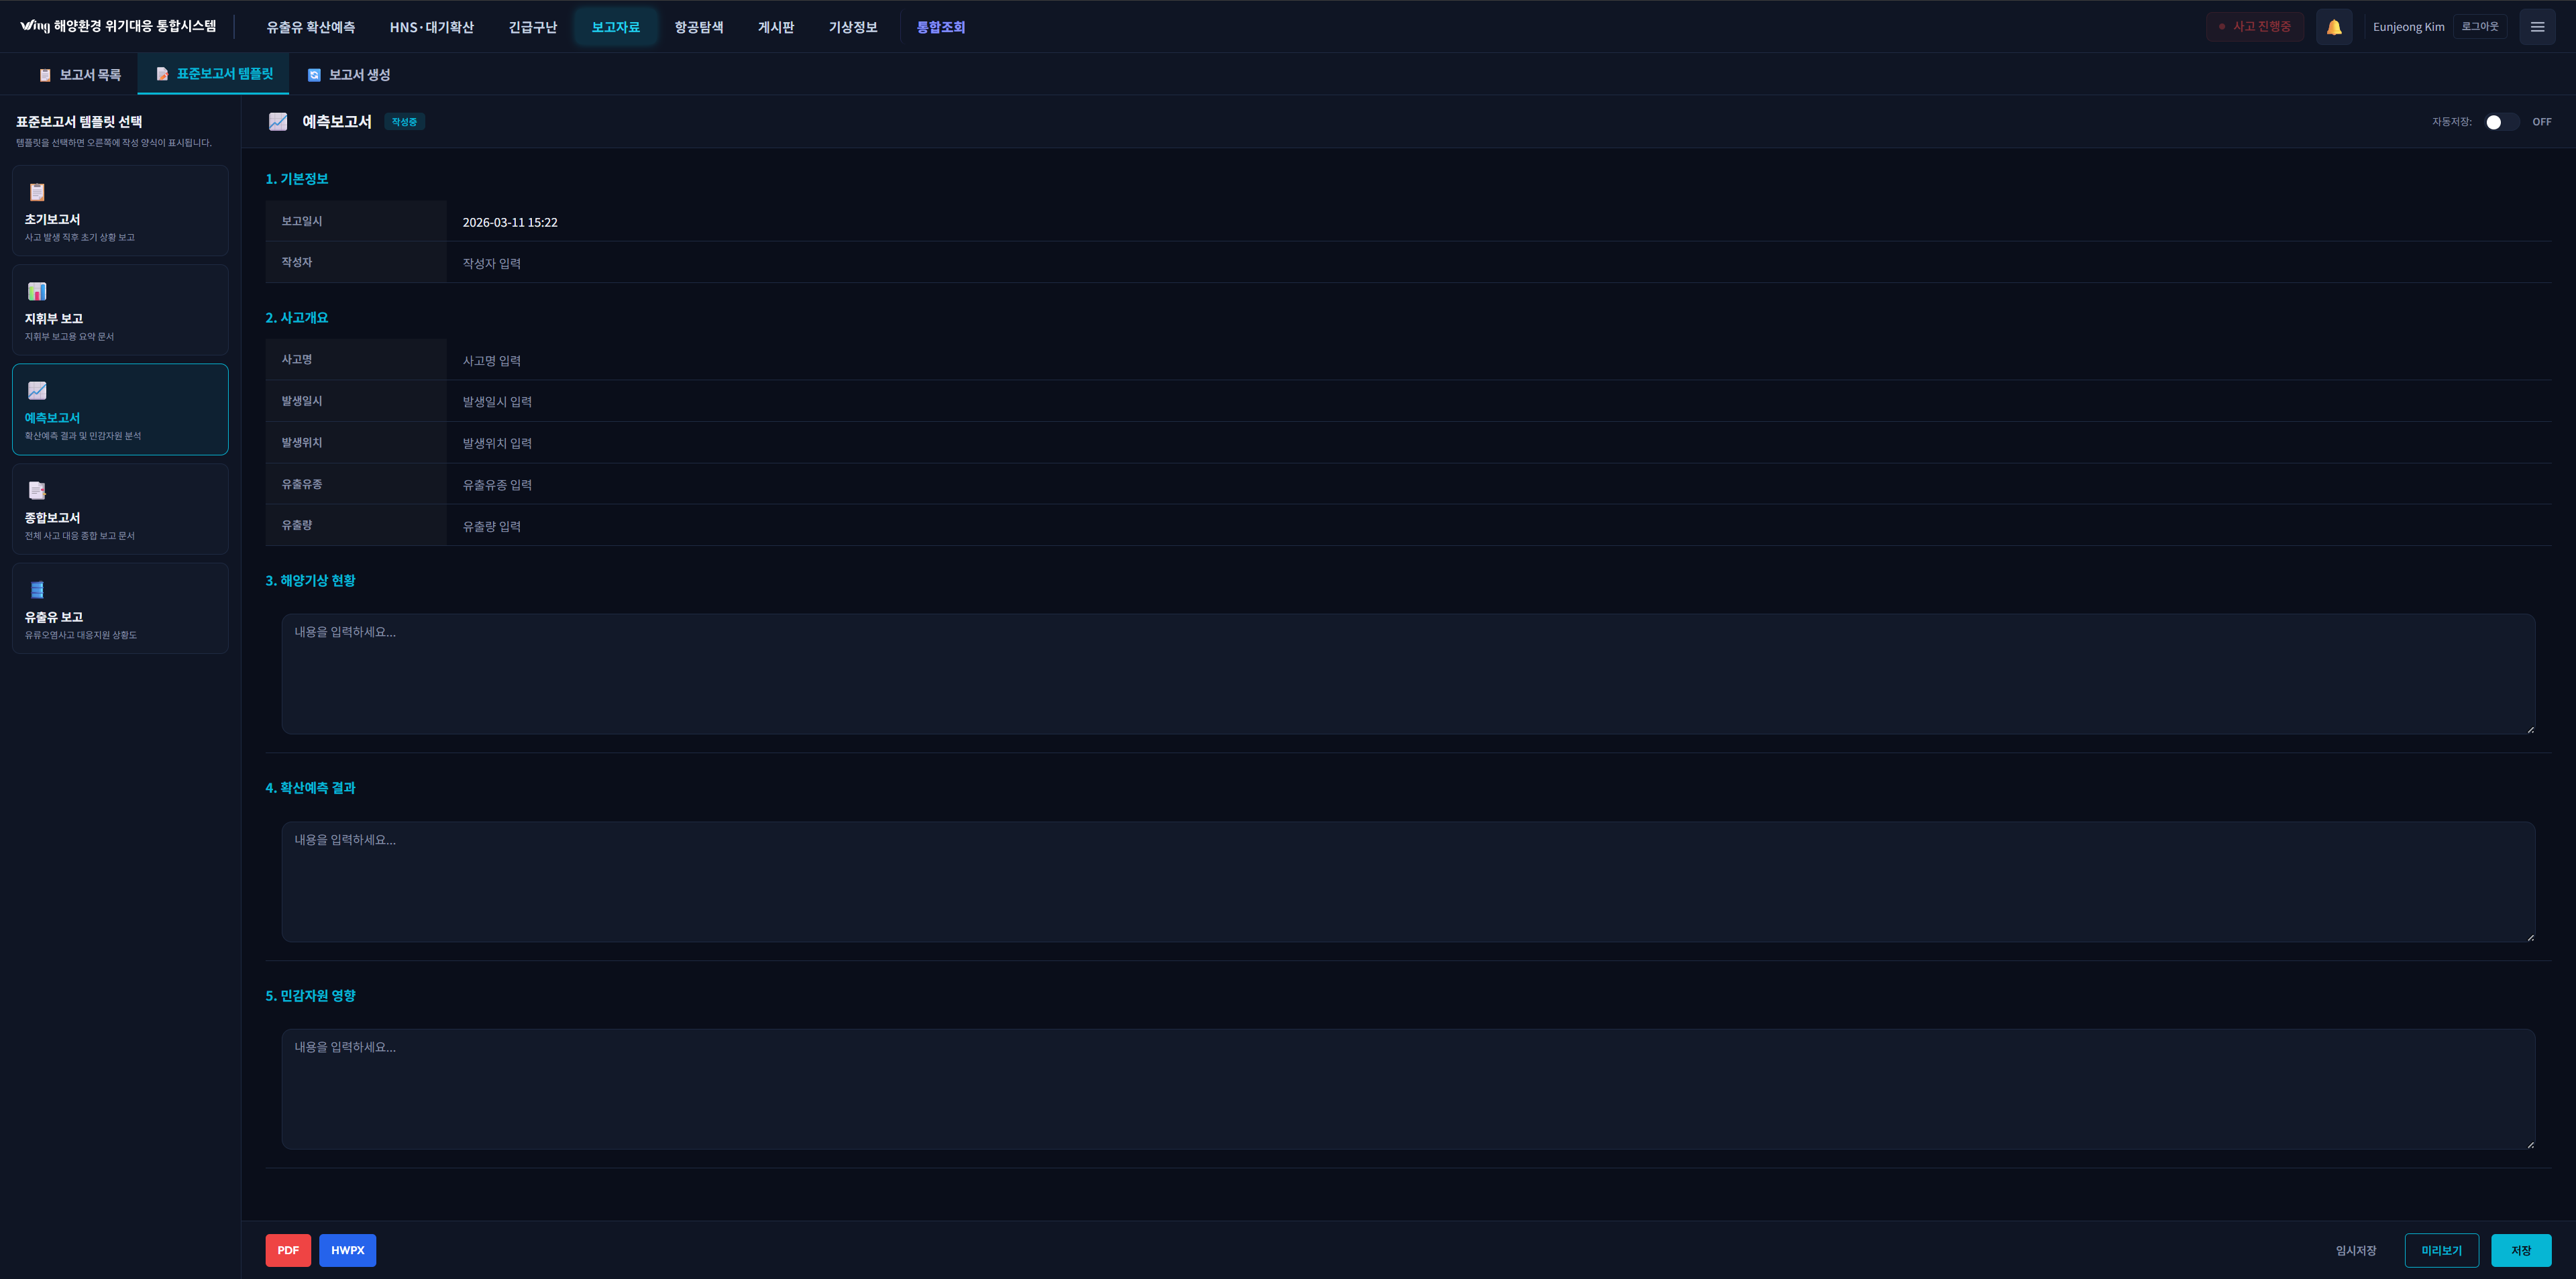The width and height of the screenshot is (2576, 1279).
Task: Open the 보고서 목록 tab
Action: [80, 75]
